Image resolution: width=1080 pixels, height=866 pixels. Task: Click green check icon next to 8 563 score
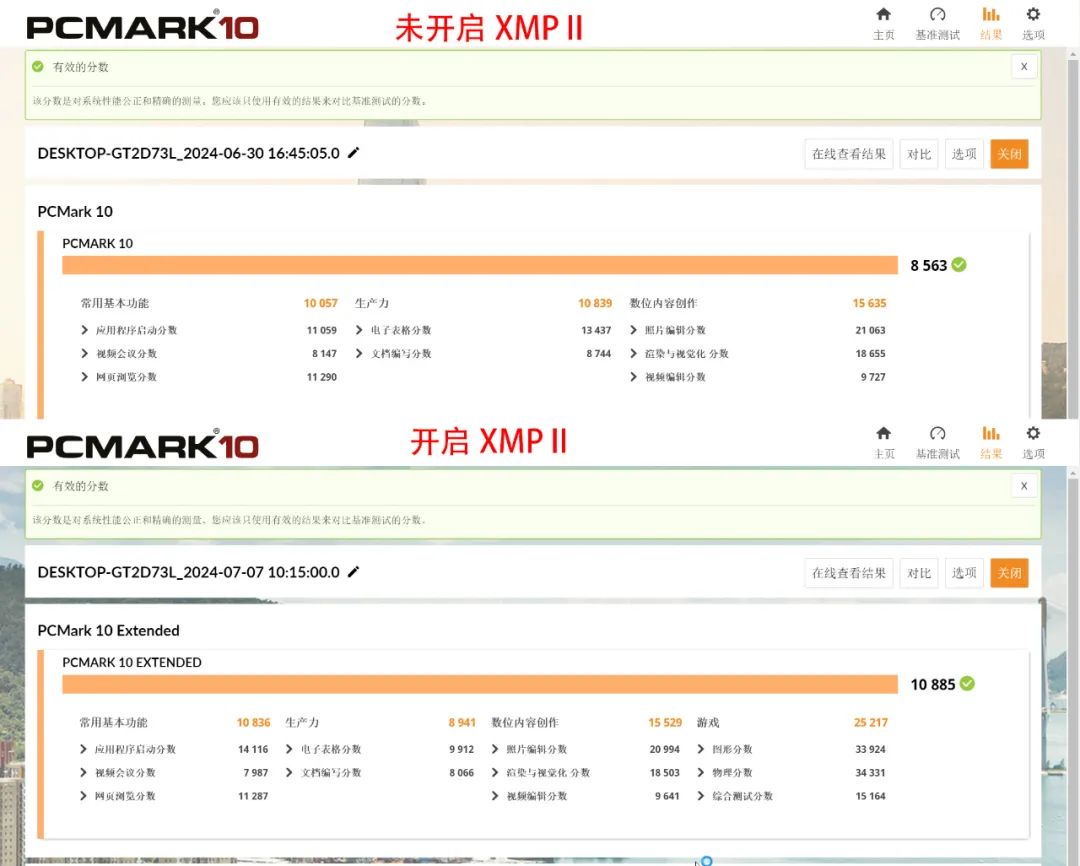click(959, 265)
